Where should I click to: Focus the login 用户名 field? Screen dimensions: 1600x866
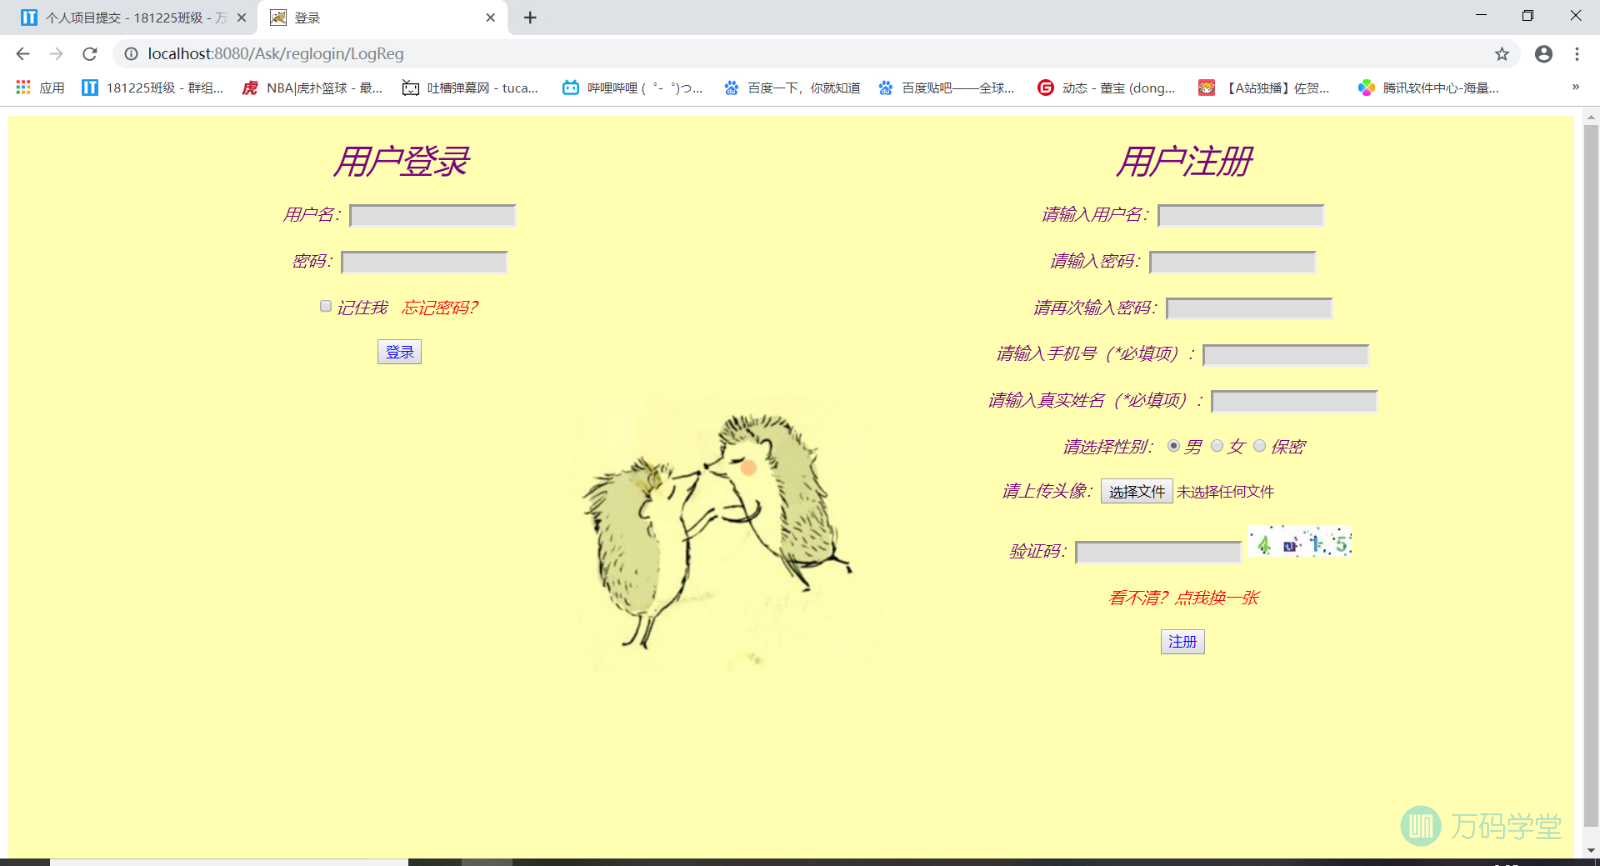(x=433, y=215)
